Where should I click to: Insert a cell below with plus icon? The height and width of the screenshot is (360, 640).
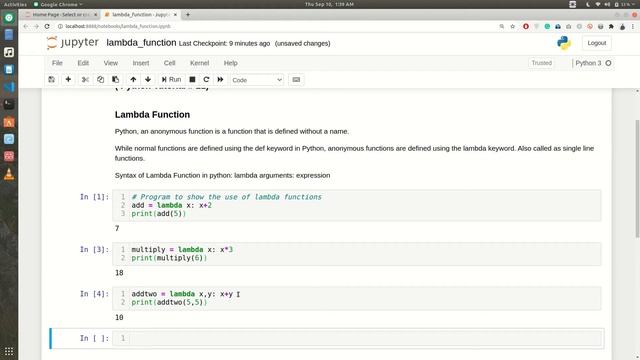coord(68,80)
